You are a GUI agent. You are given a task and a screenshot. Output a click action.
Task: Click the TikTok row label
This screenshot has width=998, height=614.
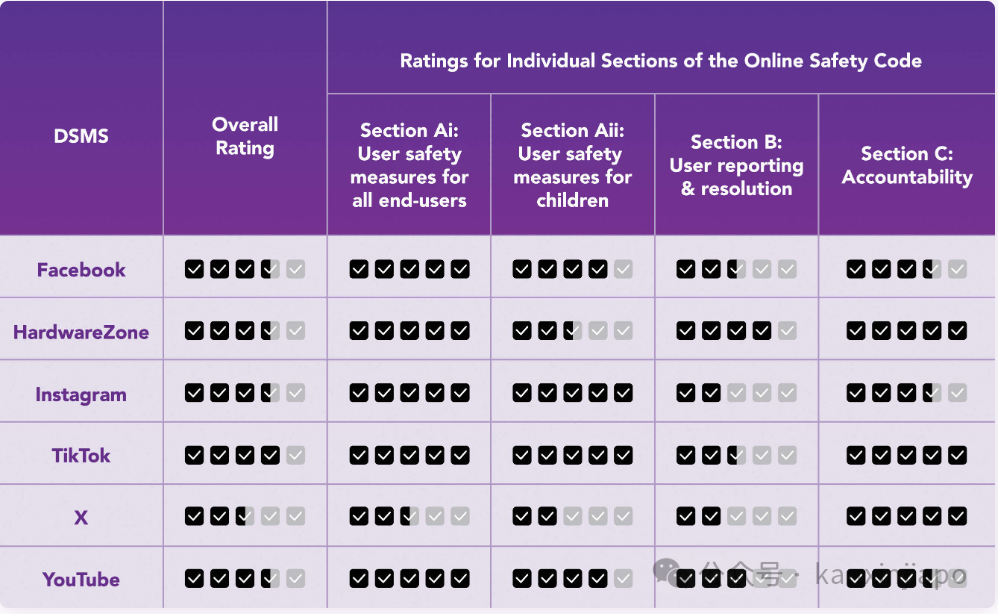click(x=81, y=456)
